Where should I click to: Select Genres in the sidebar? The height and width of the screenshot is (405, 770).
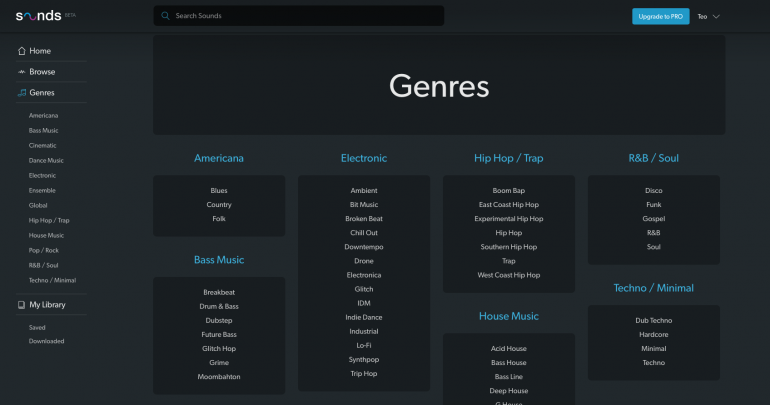coord(42,93)
